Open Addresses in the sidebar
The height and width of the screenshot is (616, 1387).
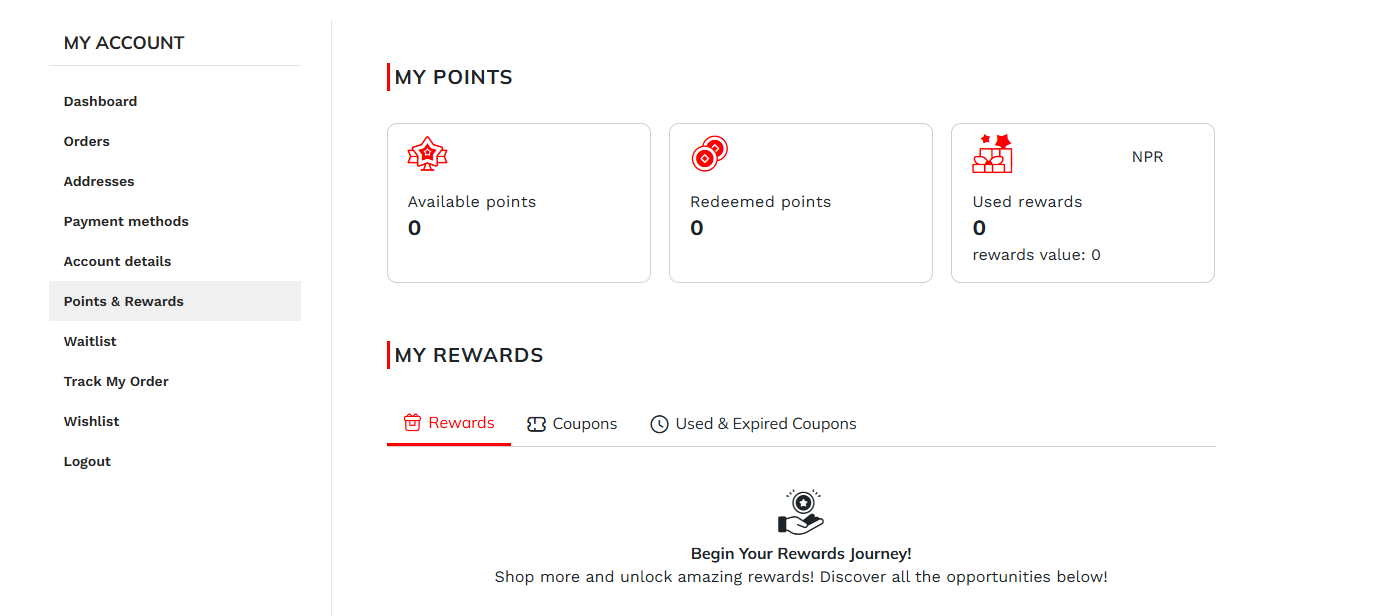[99, 181]
